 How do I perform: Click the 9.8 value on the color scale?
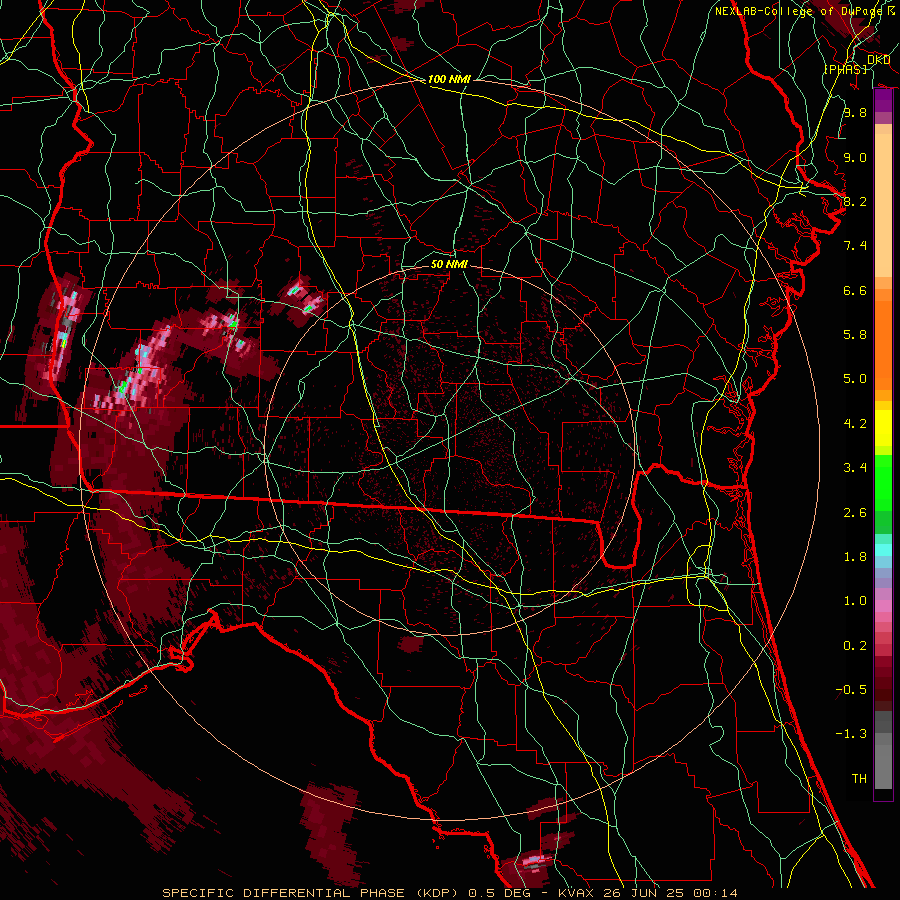point(855,112)
